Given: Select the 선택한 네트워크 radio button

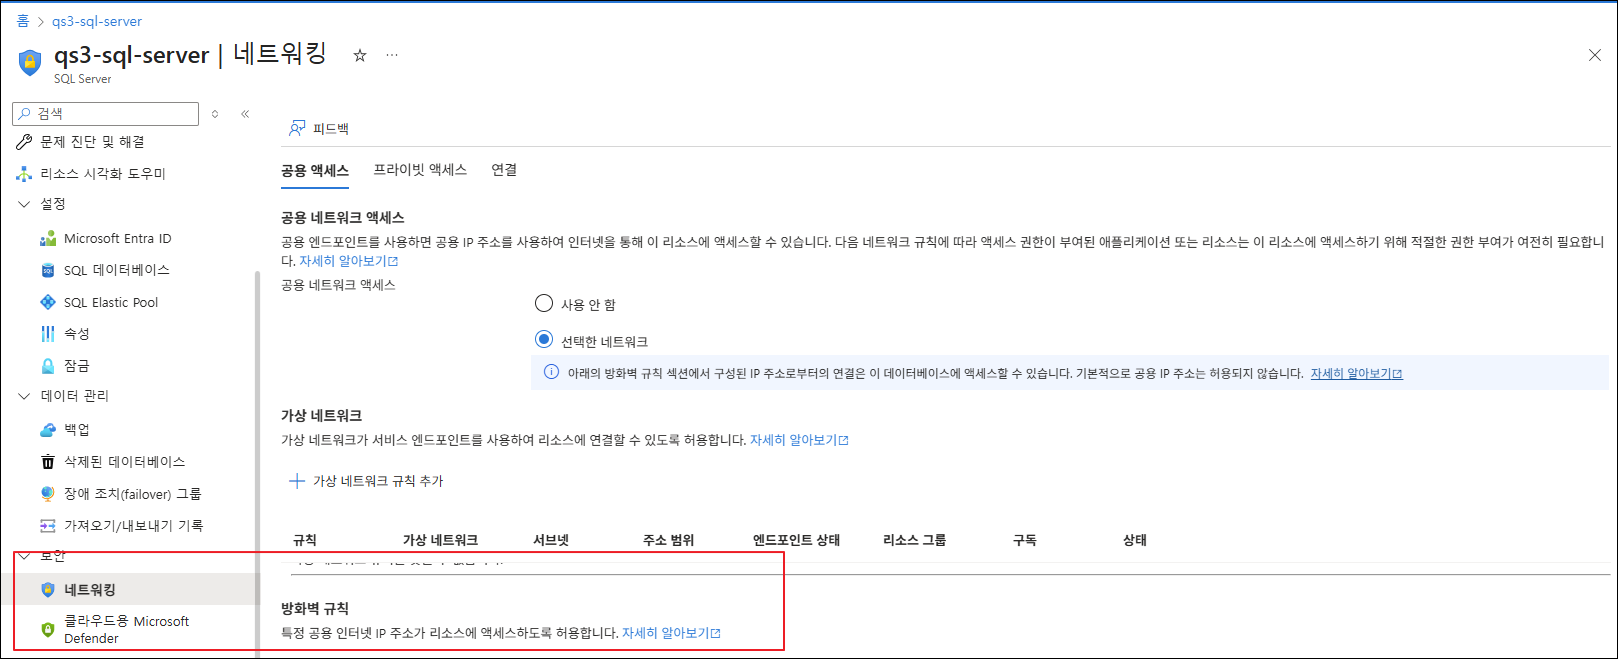Looking at the screenshot, I should 544,340.
